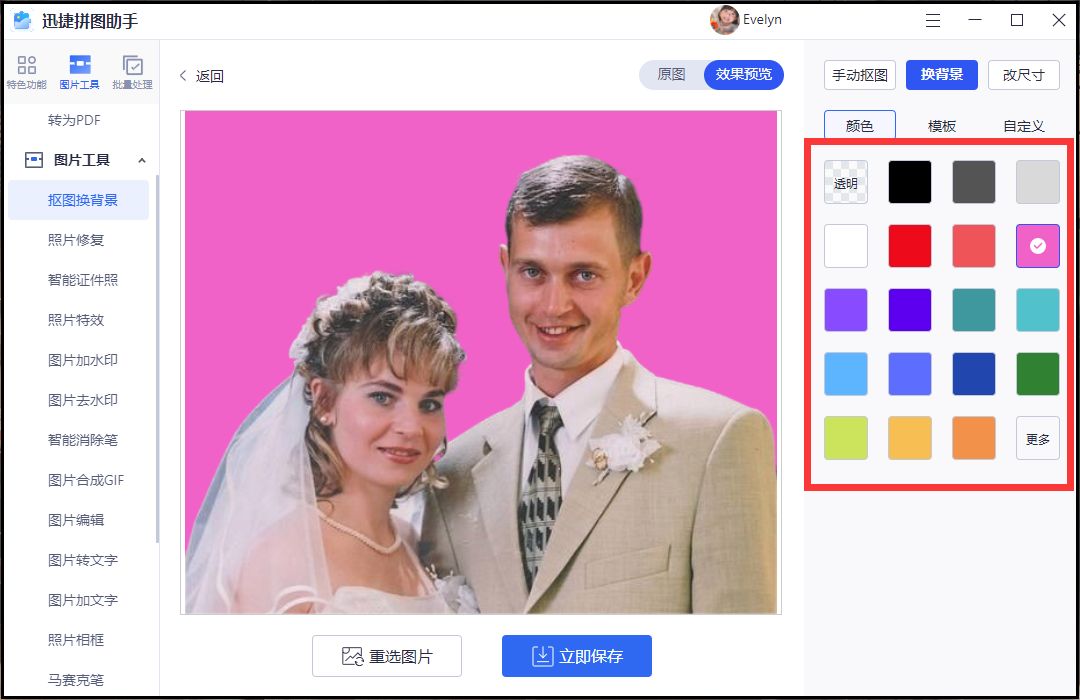Click Evelyn's profile avatar

pyautogui.click(x=724, y=20)
